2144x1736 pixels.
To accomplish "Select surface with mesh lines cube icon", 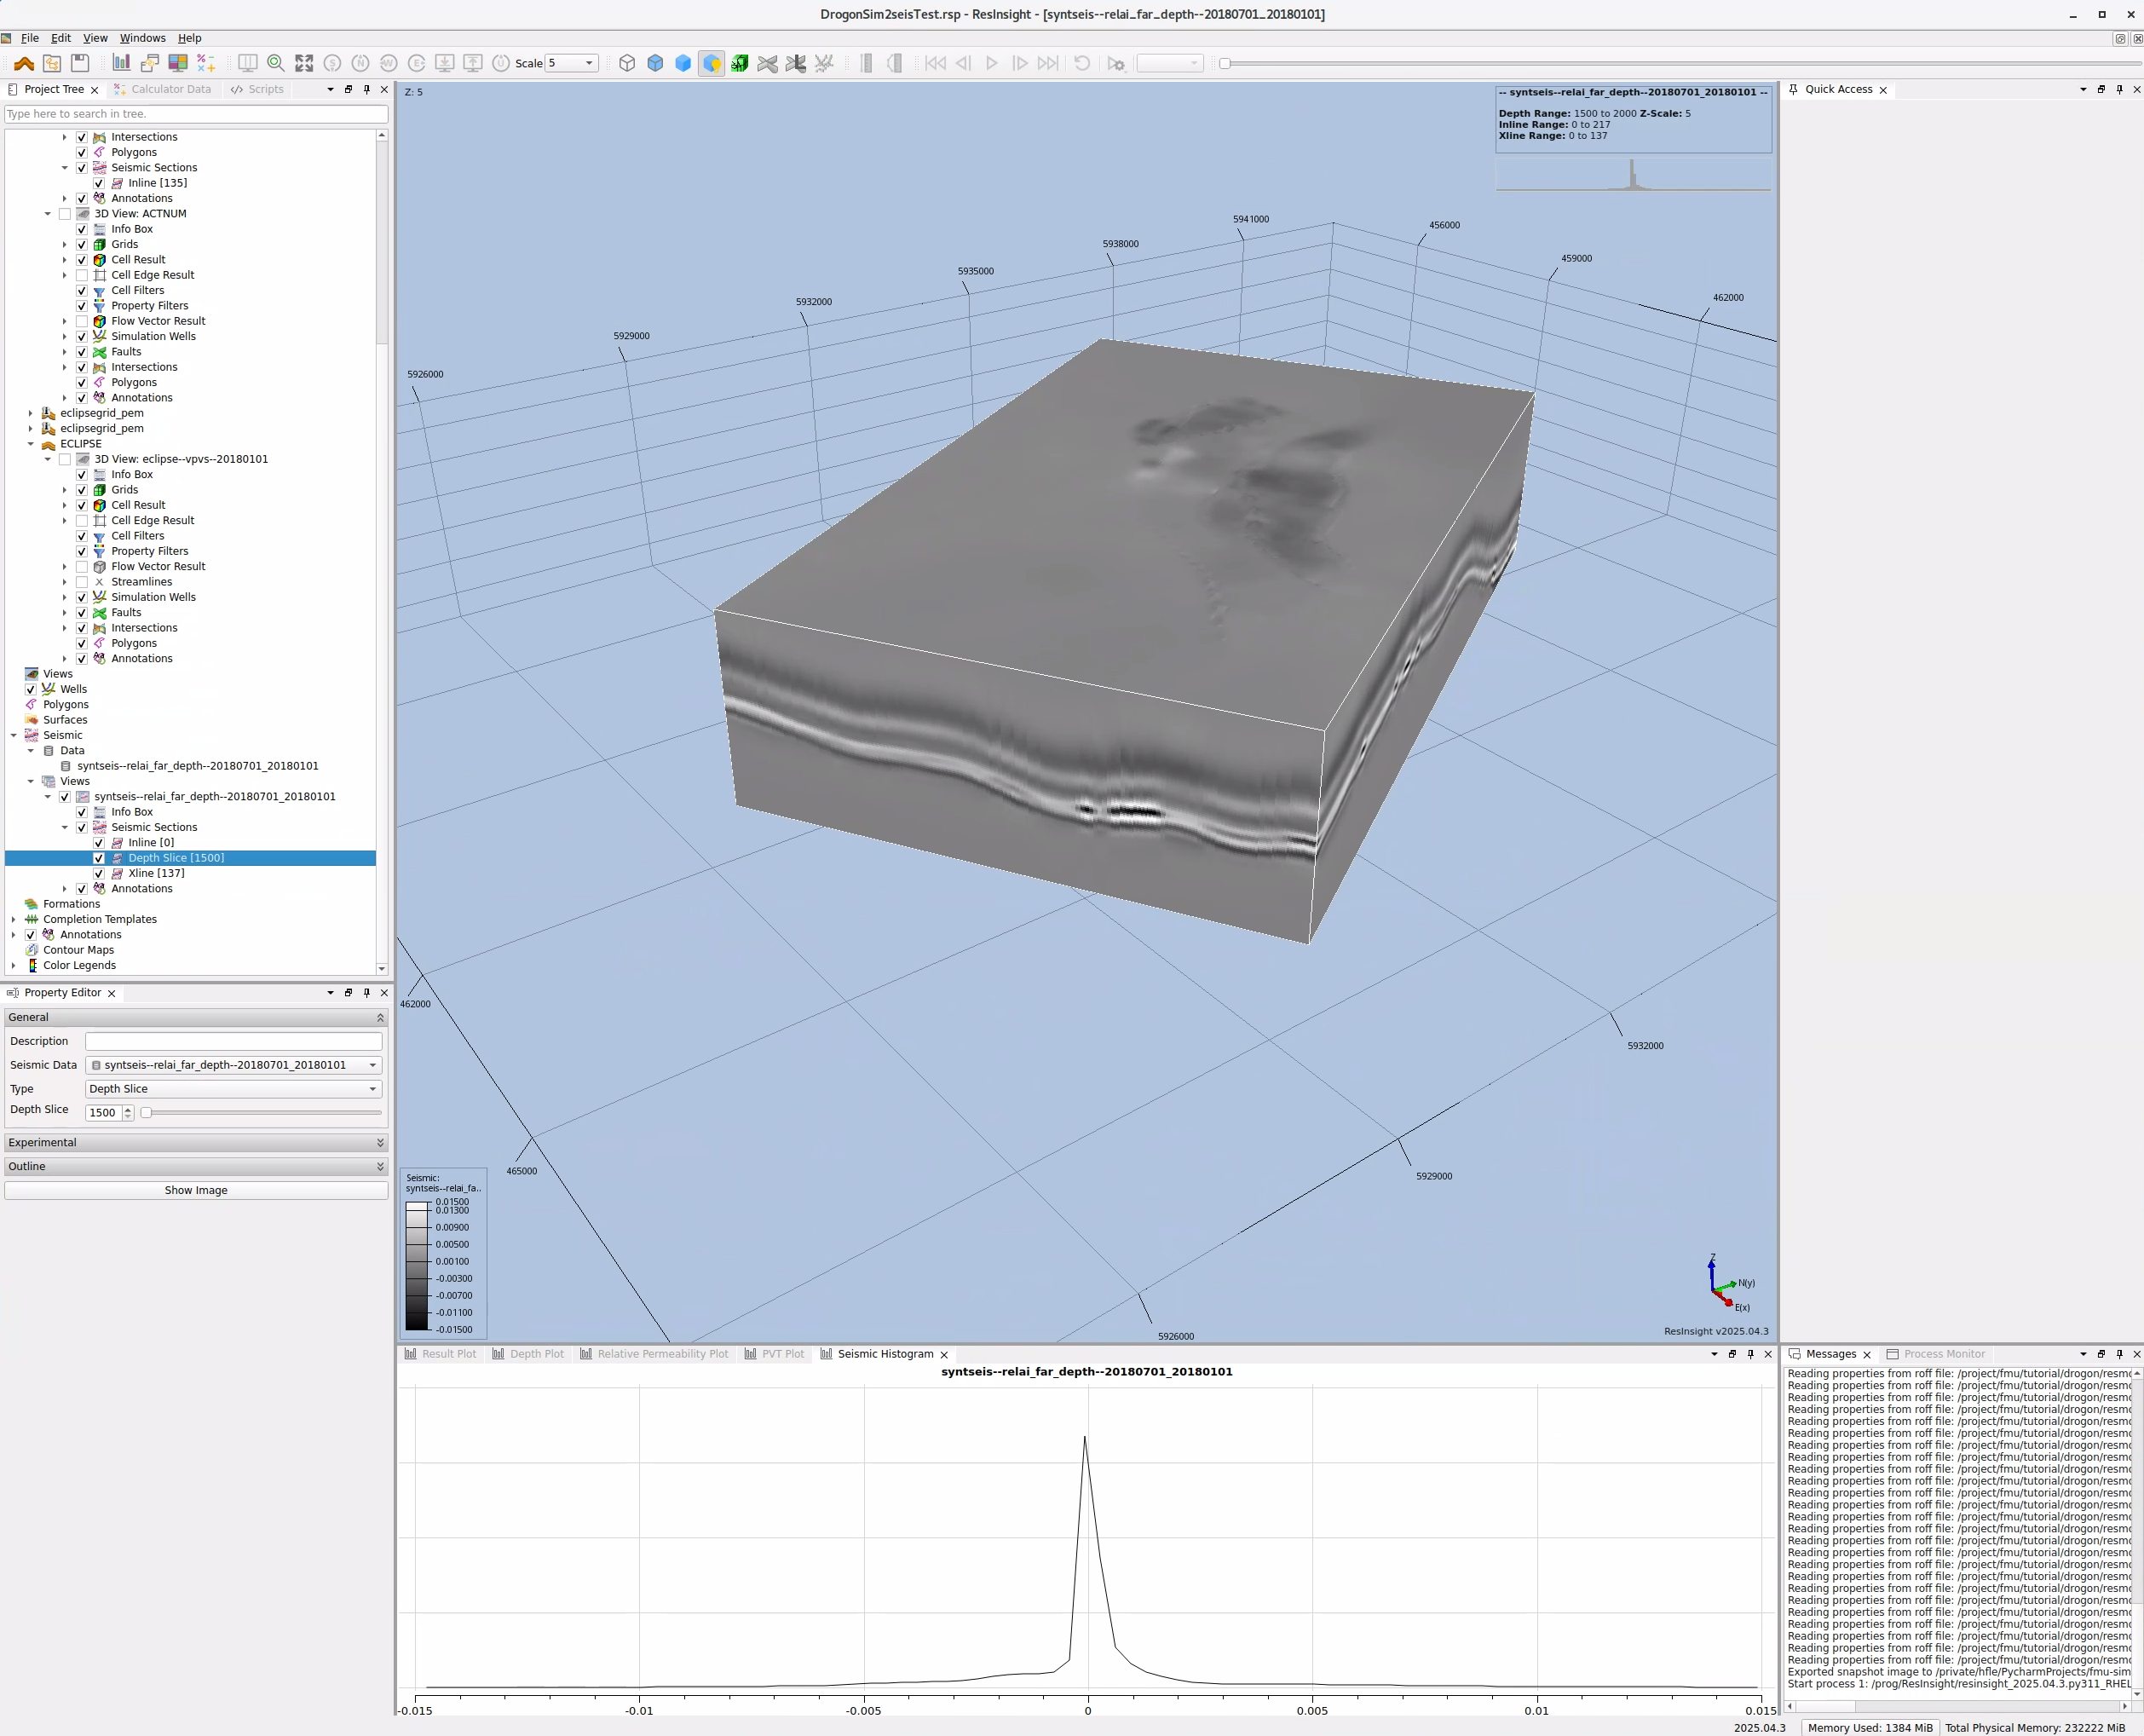I will 655,63.
